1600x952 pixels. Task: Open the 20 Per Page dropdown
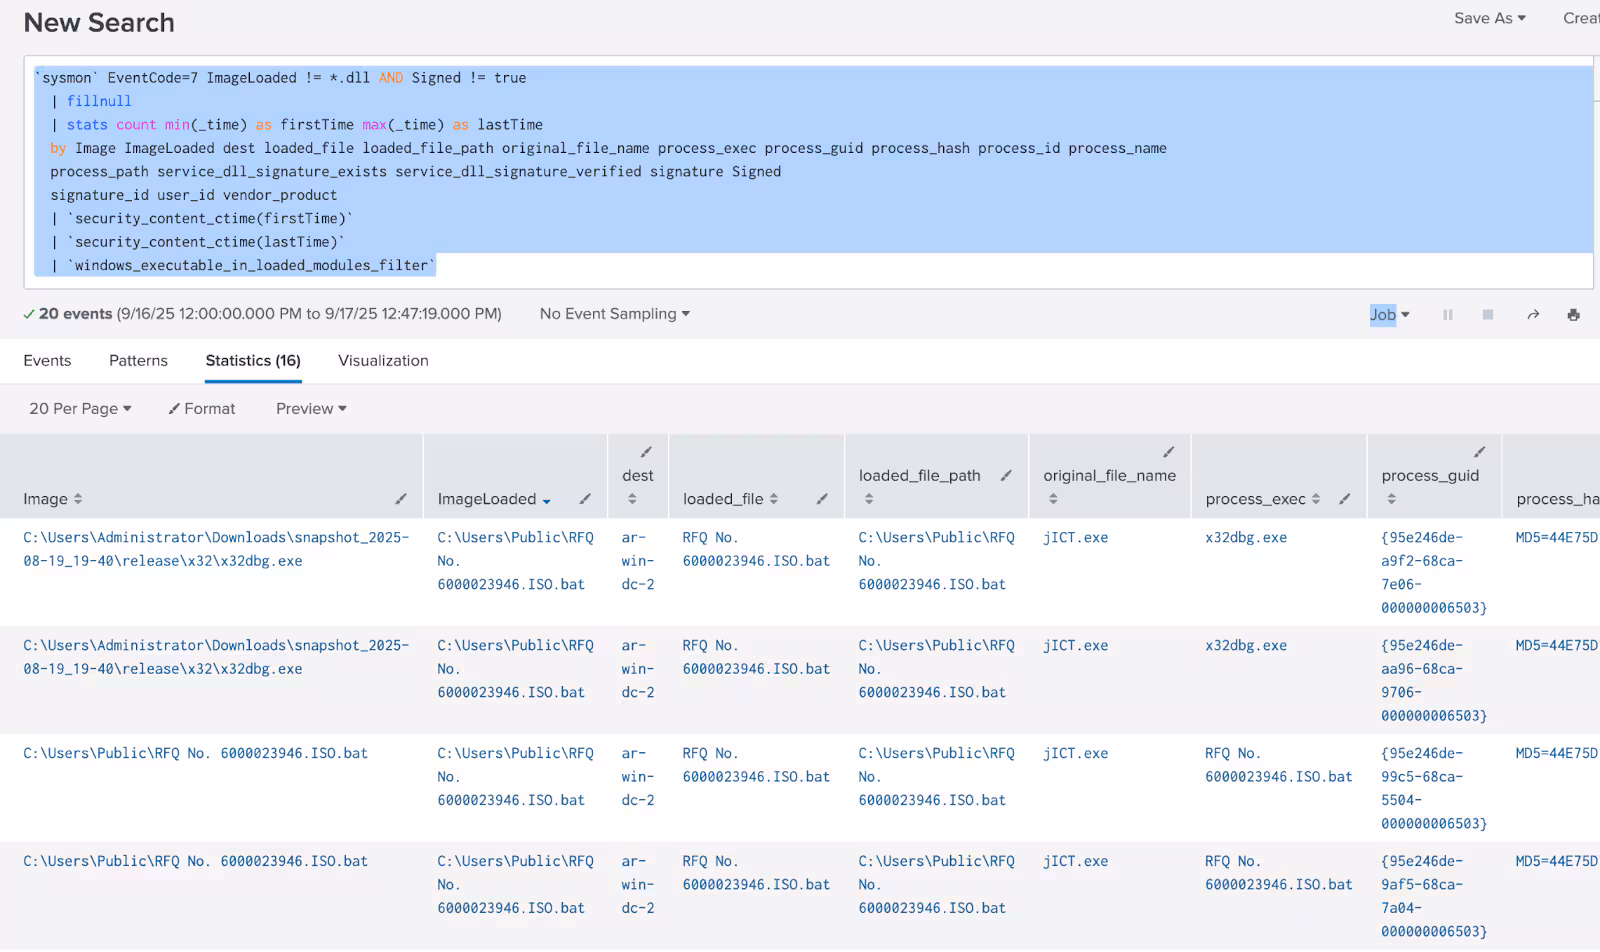(80, 409)
